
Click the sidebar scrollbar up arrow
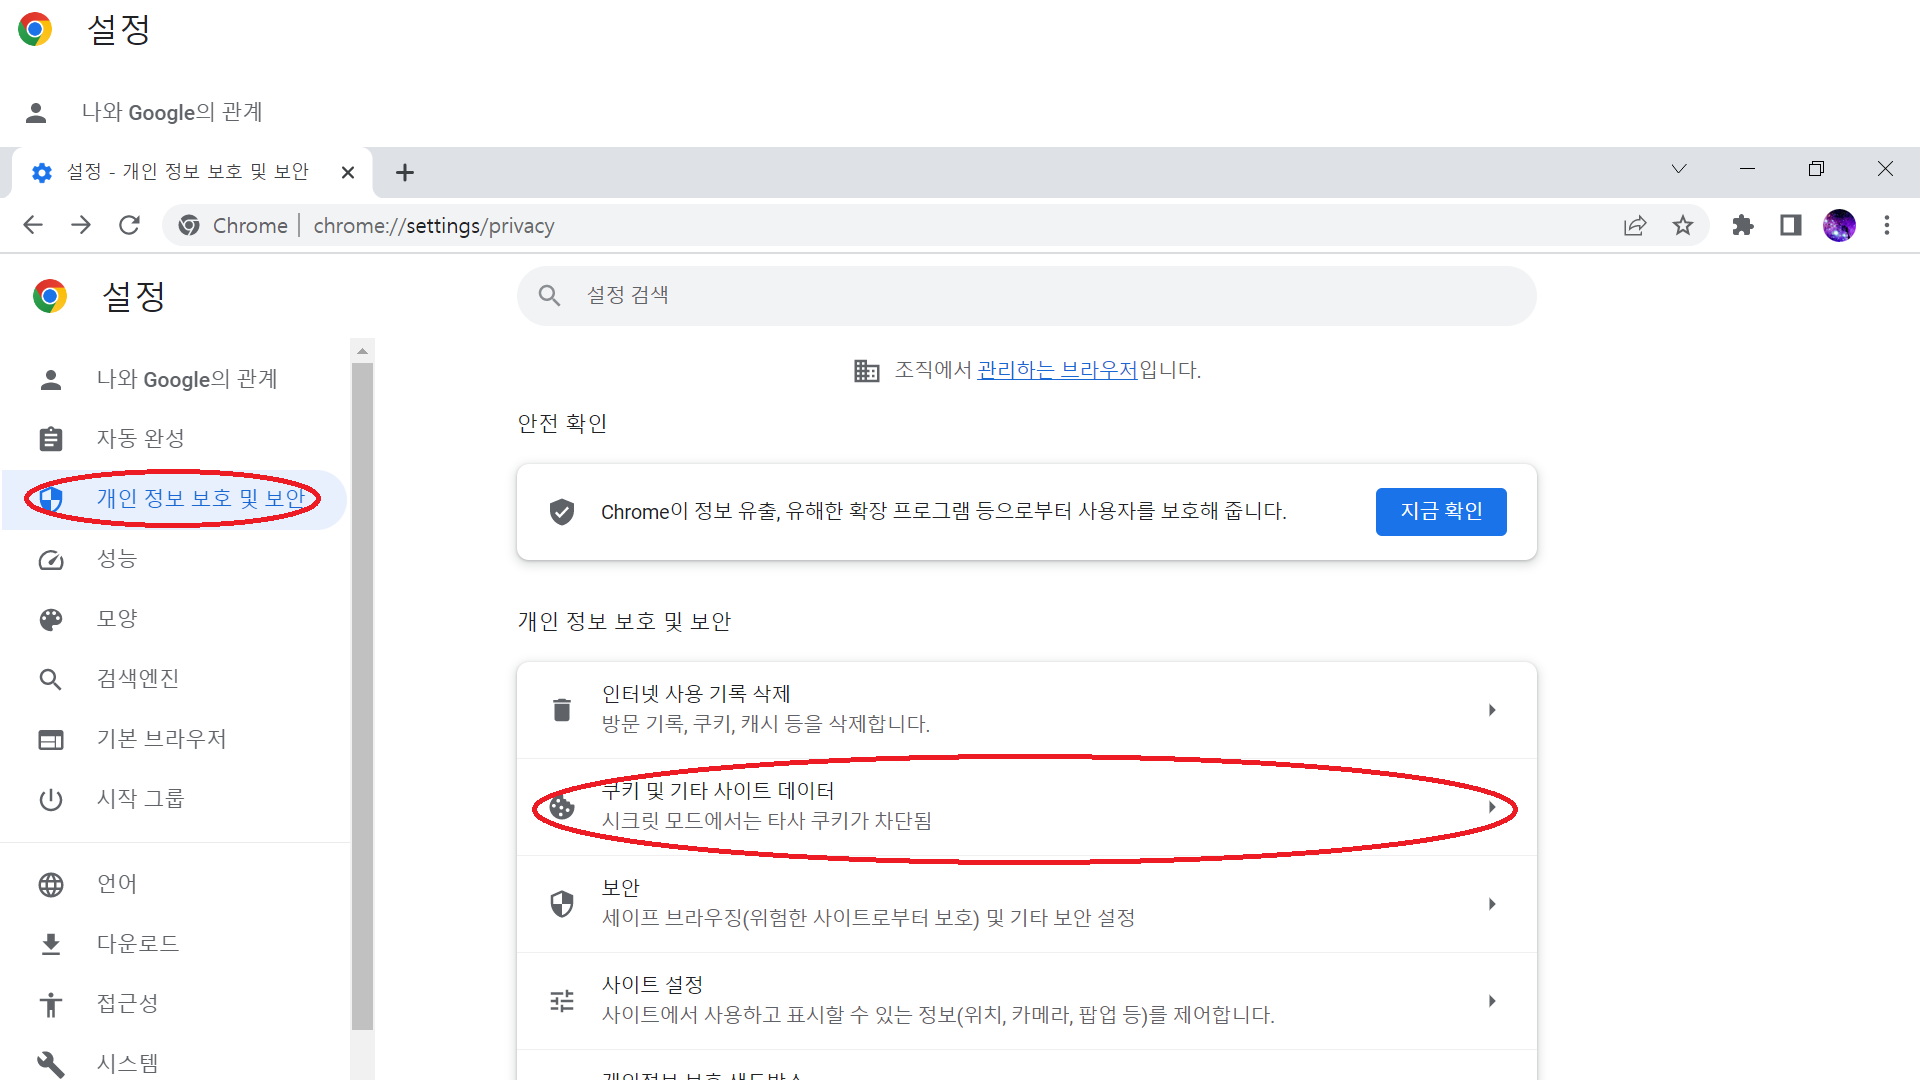363,351
